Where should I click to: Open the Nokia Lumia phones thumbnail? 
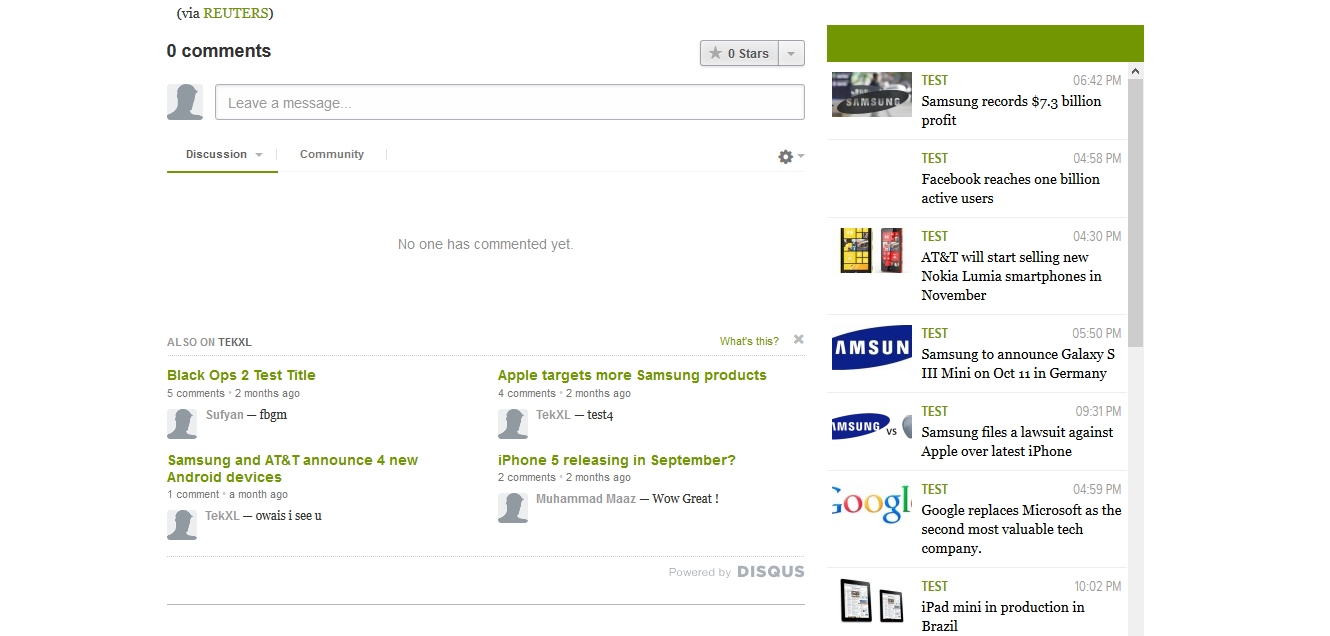tap(872, 251)
